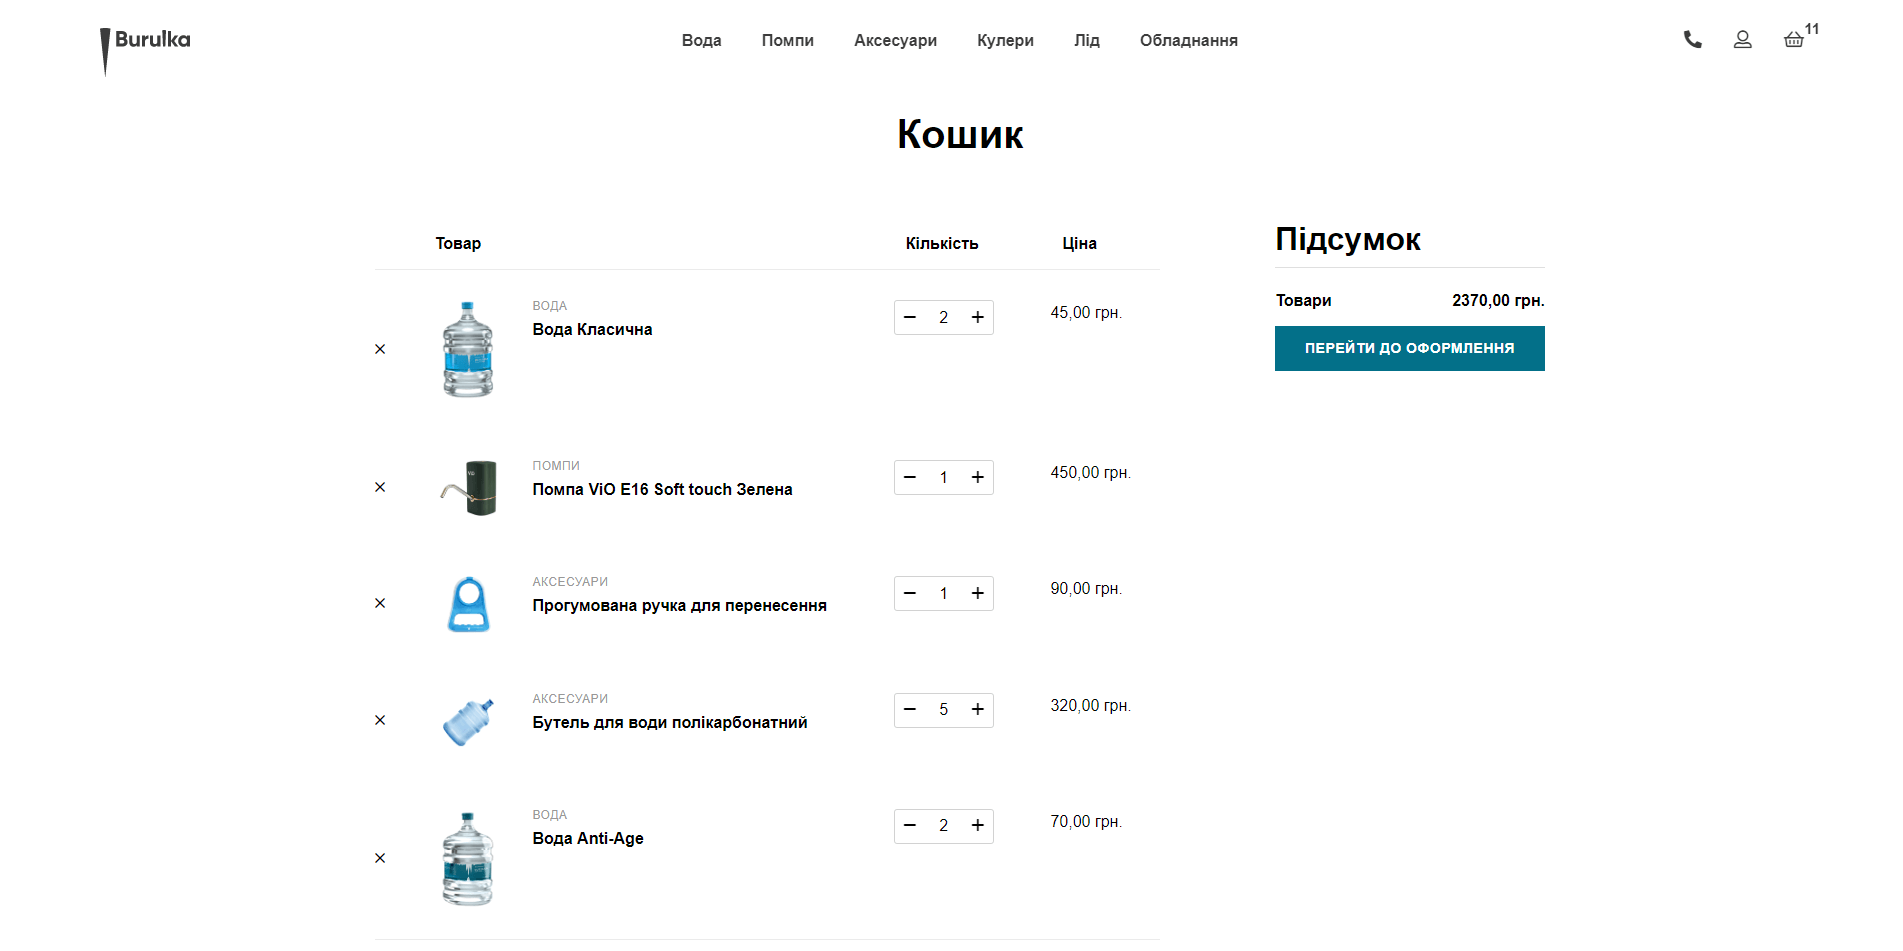Increase quantity of Прогумована ручка
1903x951 pixels.
click(978, 593)
